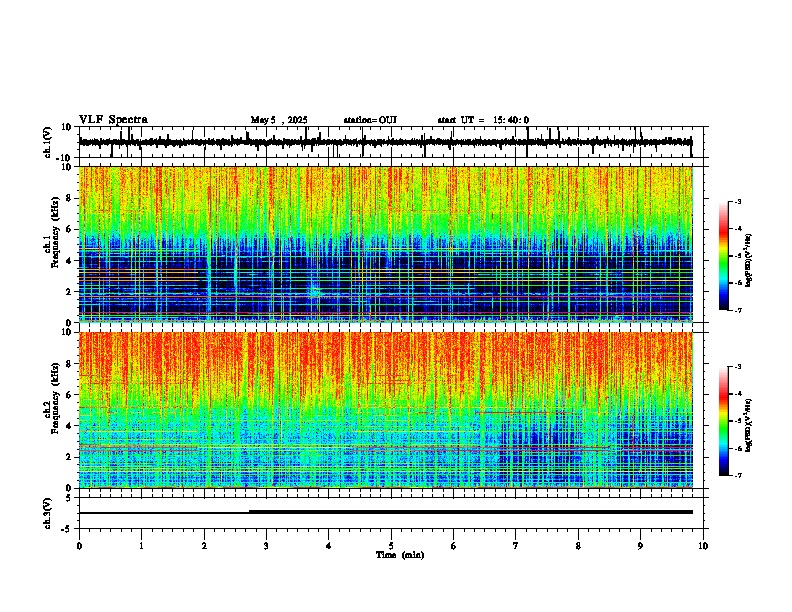Click the ch.1 spectrogram plot
The height and width of the screenshot is (612, 792).
(385, 244)
